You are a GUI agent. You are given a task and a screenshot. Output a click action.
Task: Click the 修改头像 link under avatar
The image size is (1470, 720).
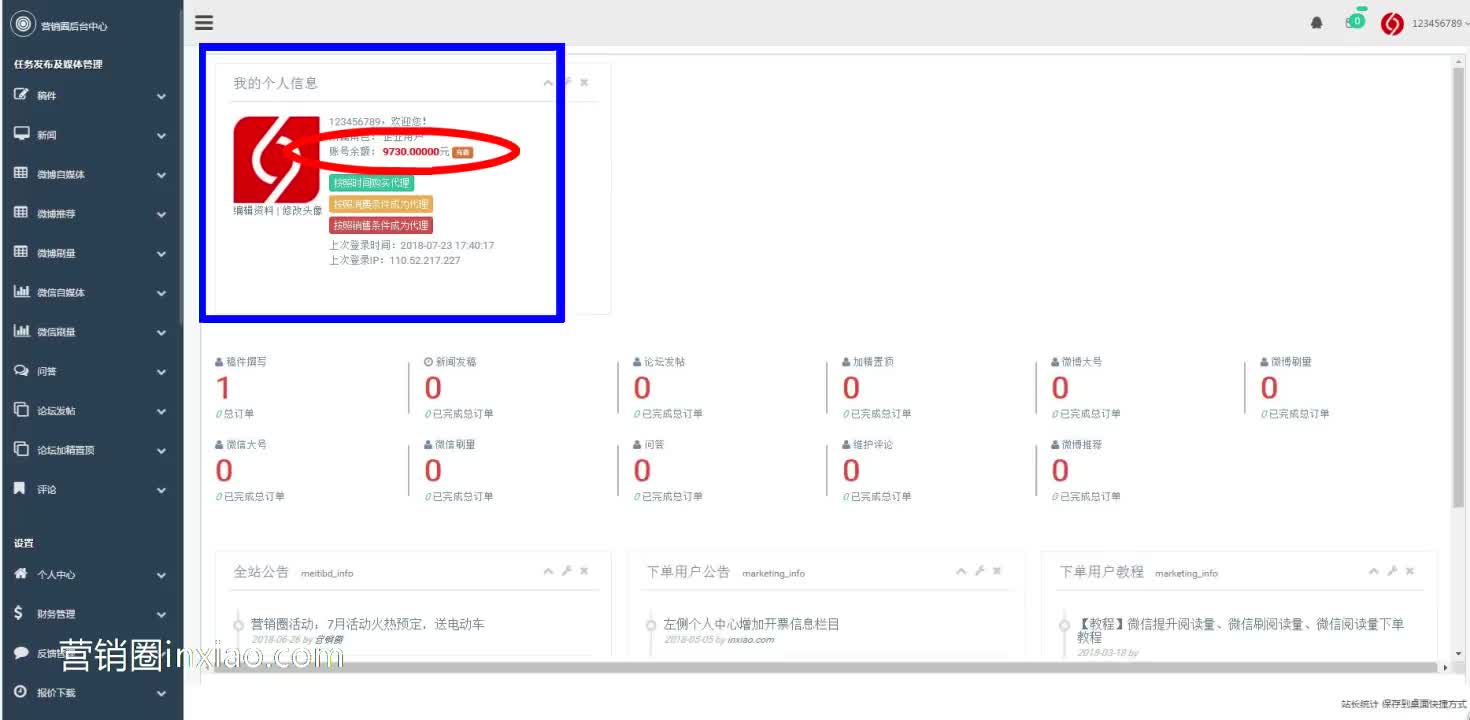coord(302,211)
